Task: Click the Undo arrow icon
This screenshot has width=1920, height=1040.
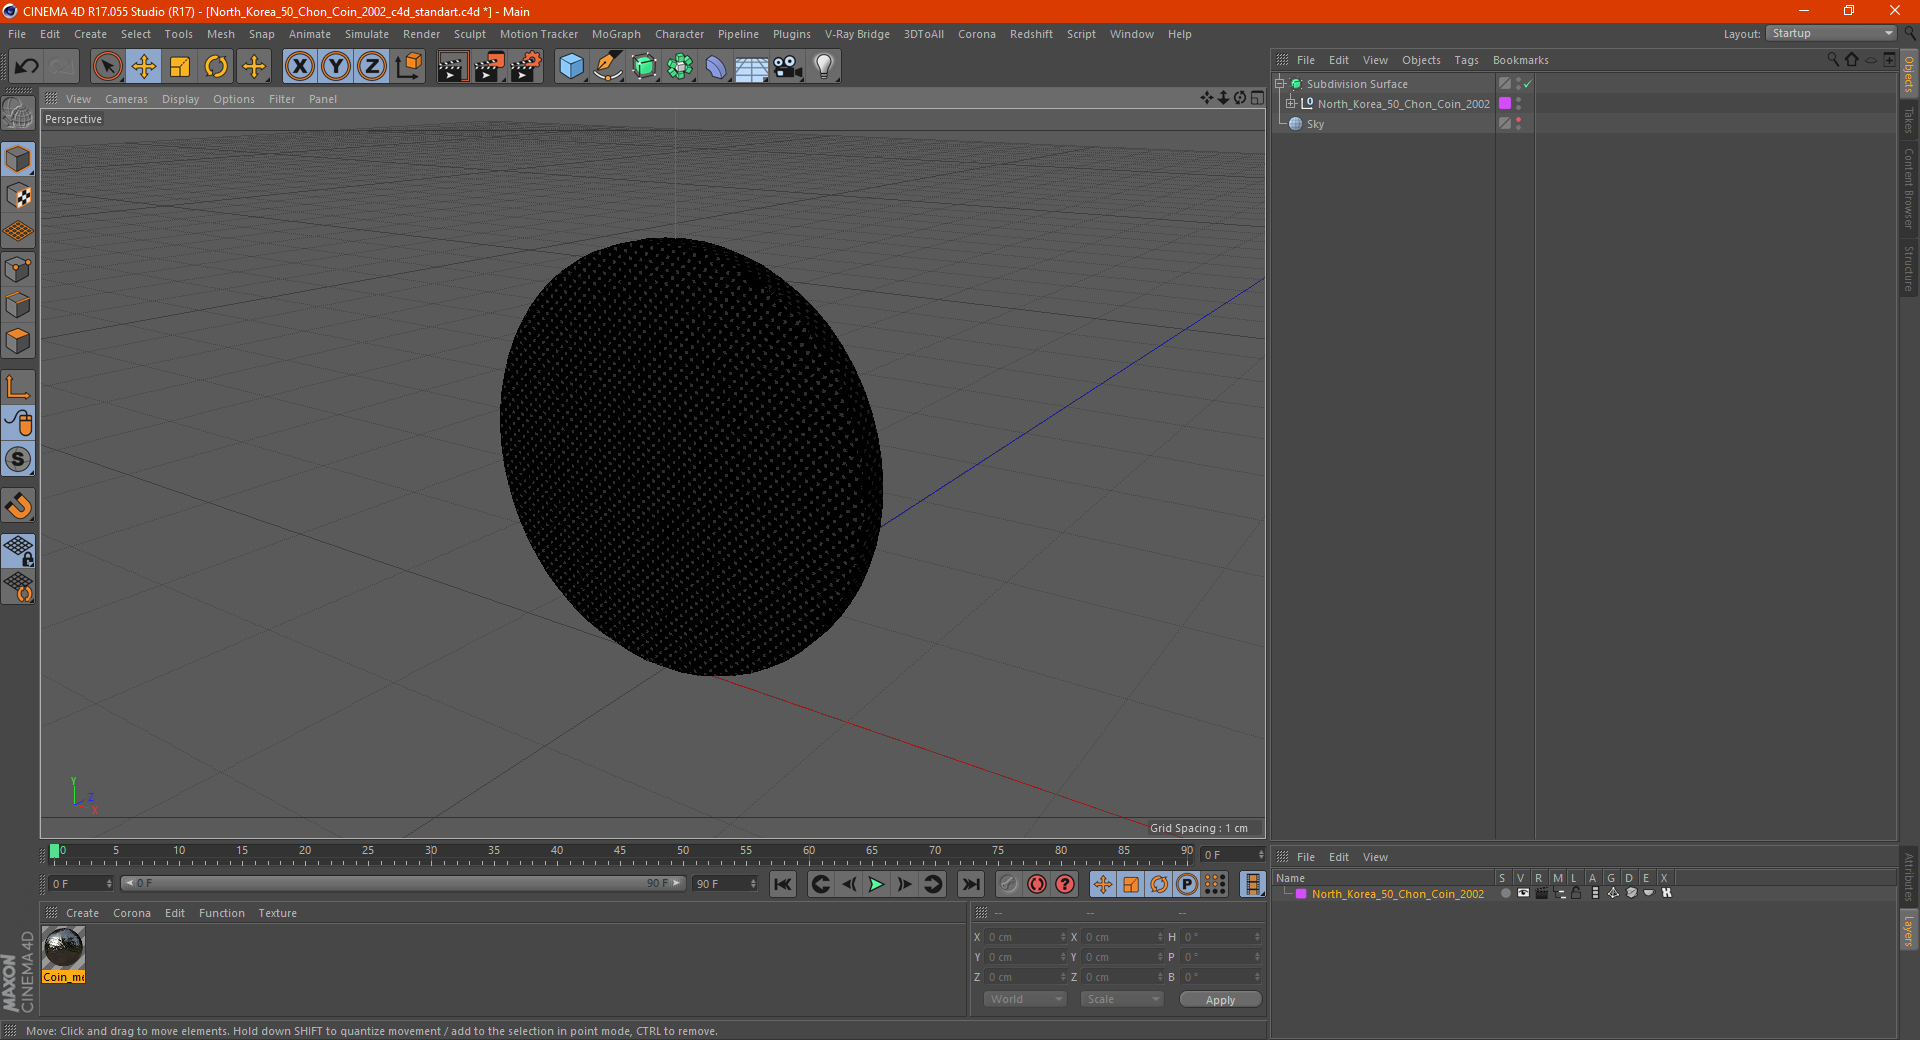Action: [x=27, y=67]
